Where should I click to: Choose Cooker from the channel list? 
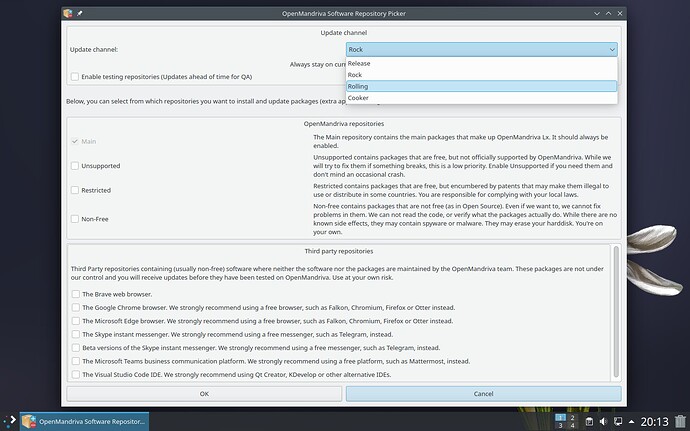(x=481, y=98)
